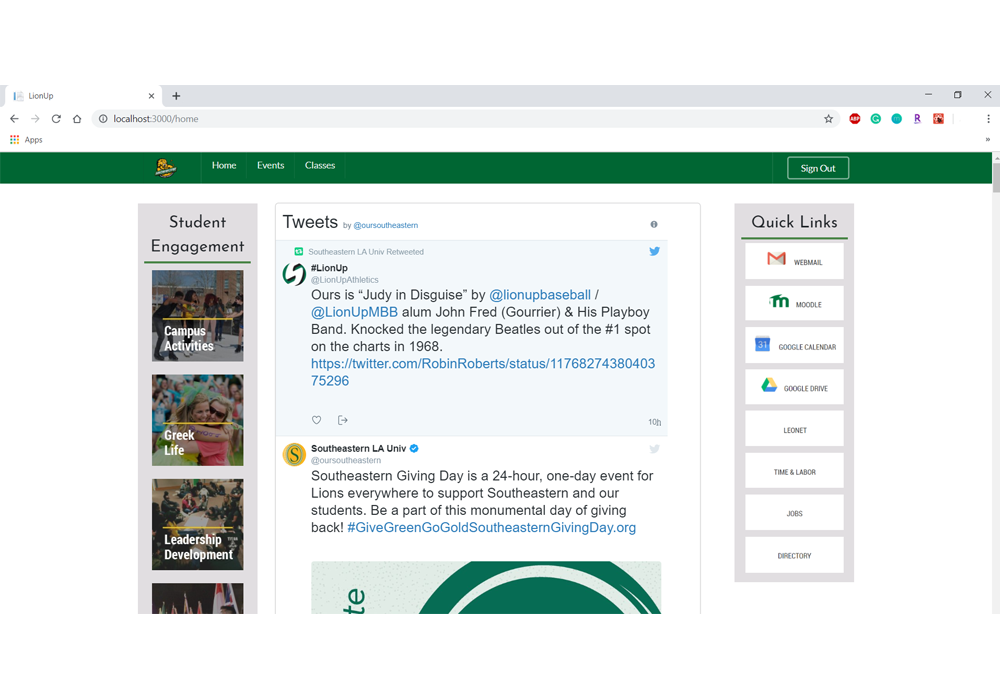This screenshot has width=1000, height=700.
Task: Click the Adblock Plus extension icon
Action: [855, 119]
